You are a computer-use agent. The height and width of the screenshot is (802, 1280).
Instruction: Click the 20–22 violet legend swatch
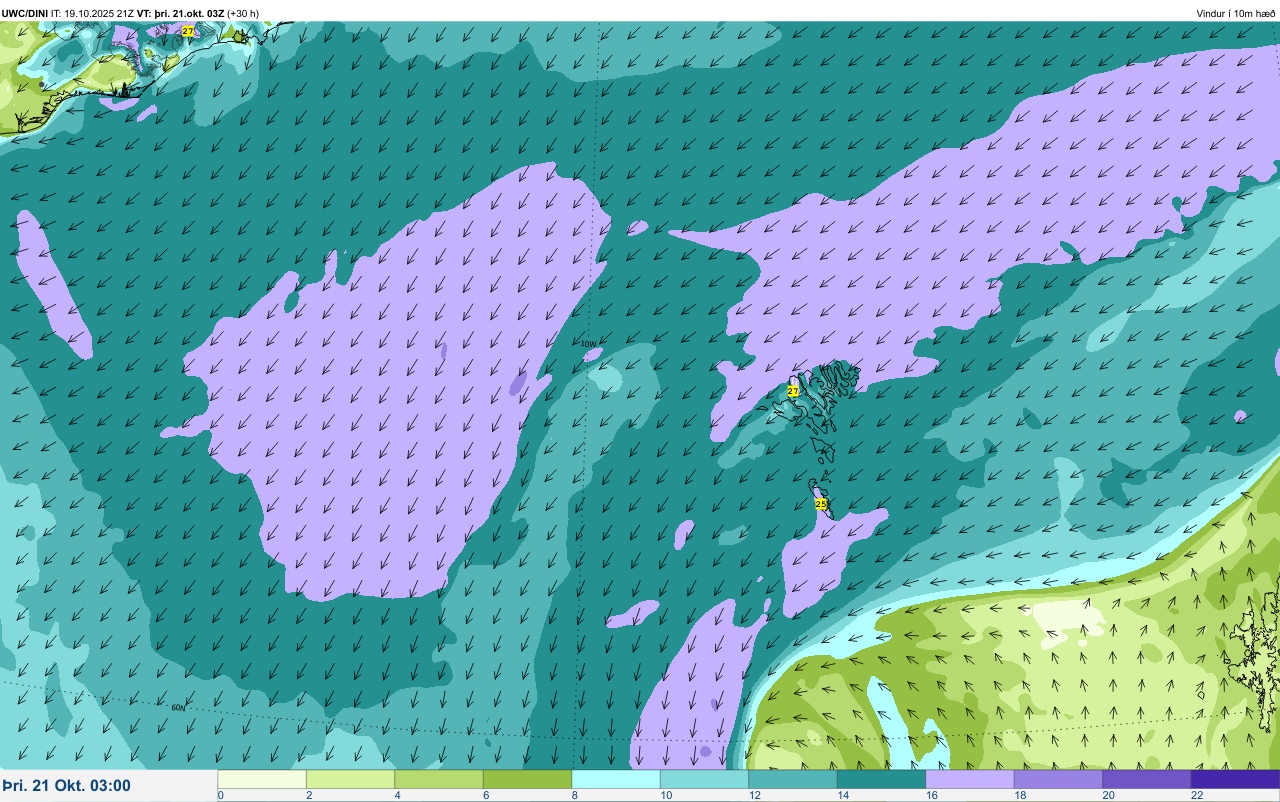[x=1147, y=779]
